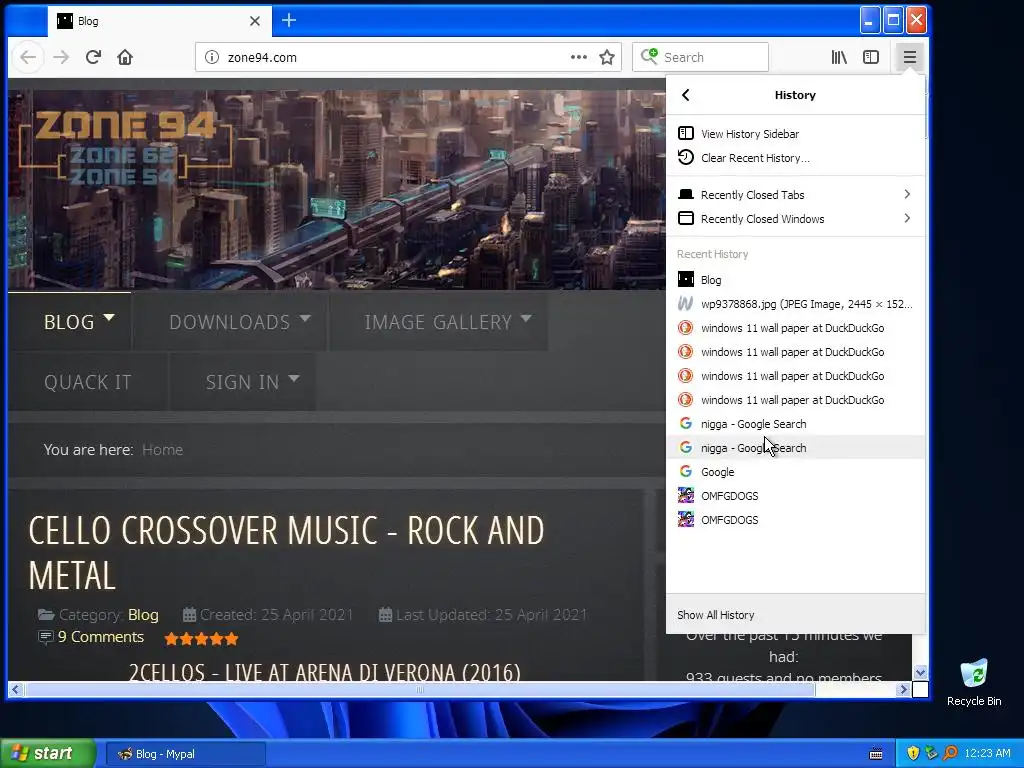Click the taskbar clock 12:23 AM
This screenshot has width=1024, height=768.
click(987, 753)
